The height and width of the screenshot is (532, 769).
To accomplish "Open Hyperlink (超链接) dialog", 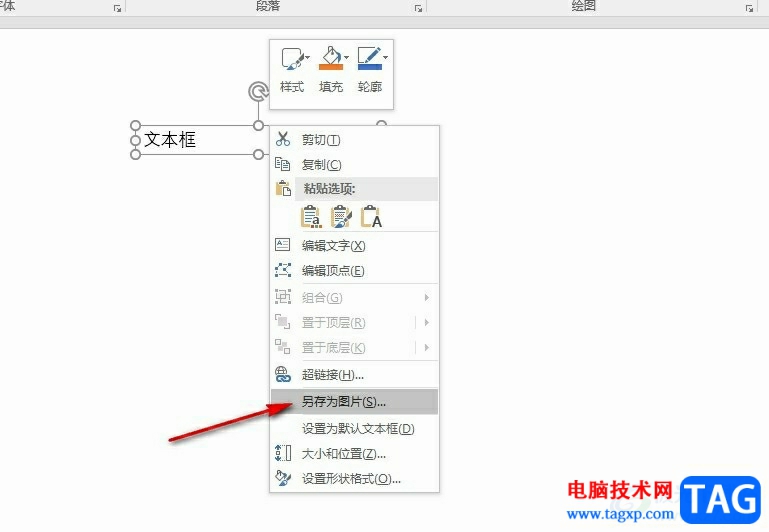I will click(x=354, y=375).
